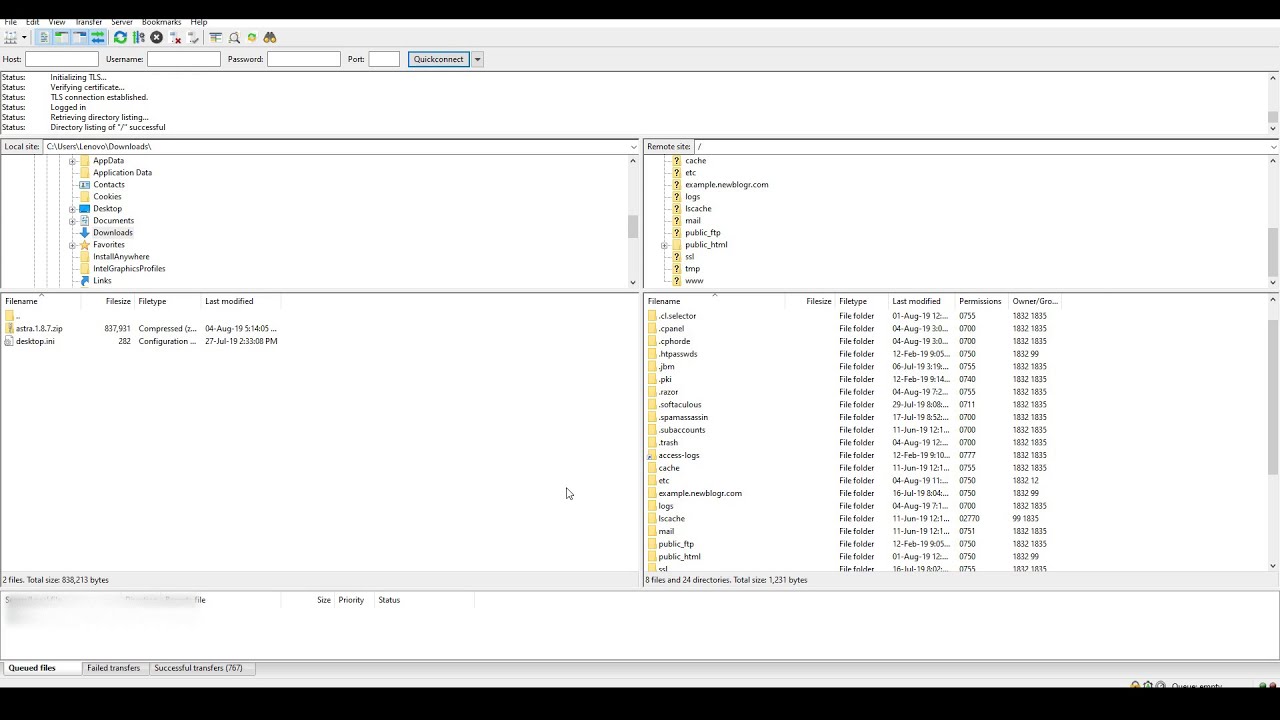Open the File menu

(x=10, y=22)
